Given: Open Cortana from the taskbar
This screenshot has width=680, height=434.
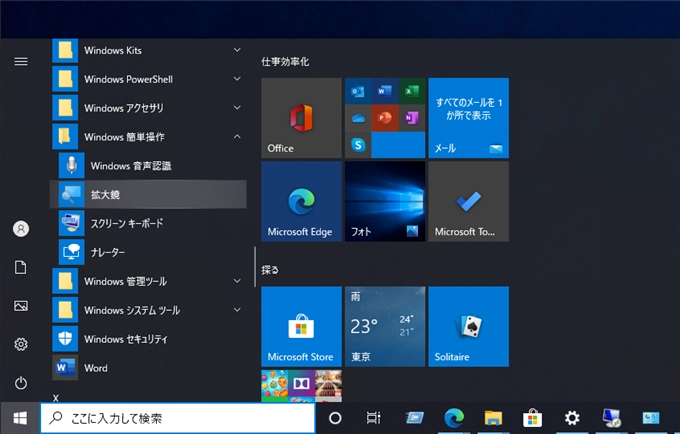Looking at the screenshot, I should (335, 418).
